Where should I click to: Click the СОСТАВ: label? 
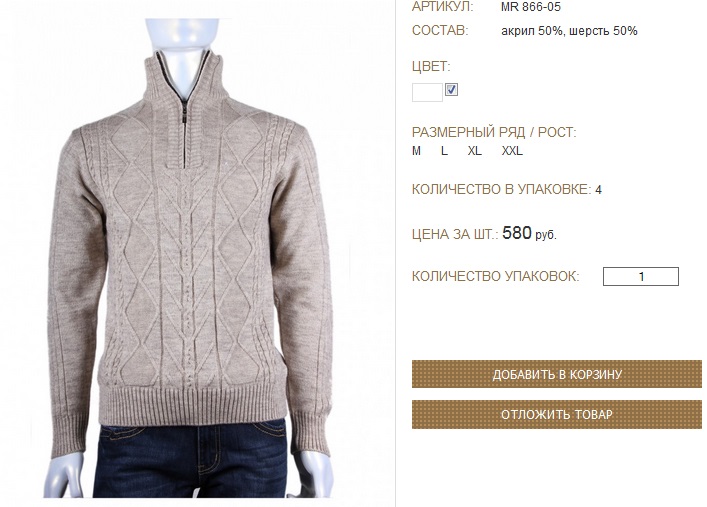click(x=440, y=31)
